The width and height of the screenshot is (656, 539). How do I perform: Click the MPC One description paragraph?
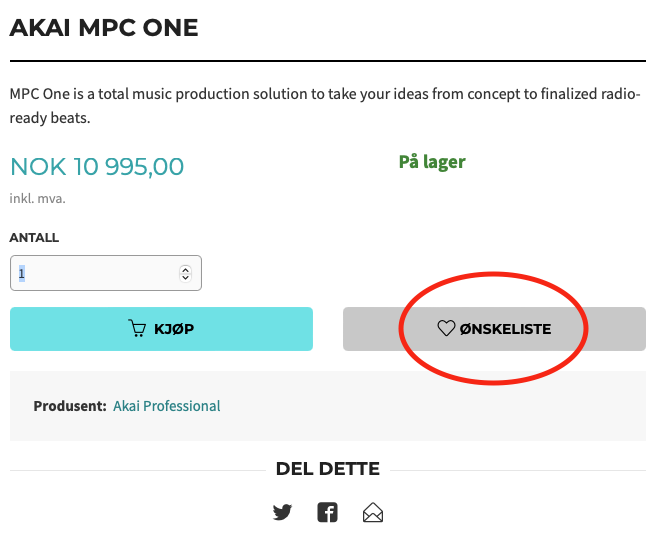point(325,106)
